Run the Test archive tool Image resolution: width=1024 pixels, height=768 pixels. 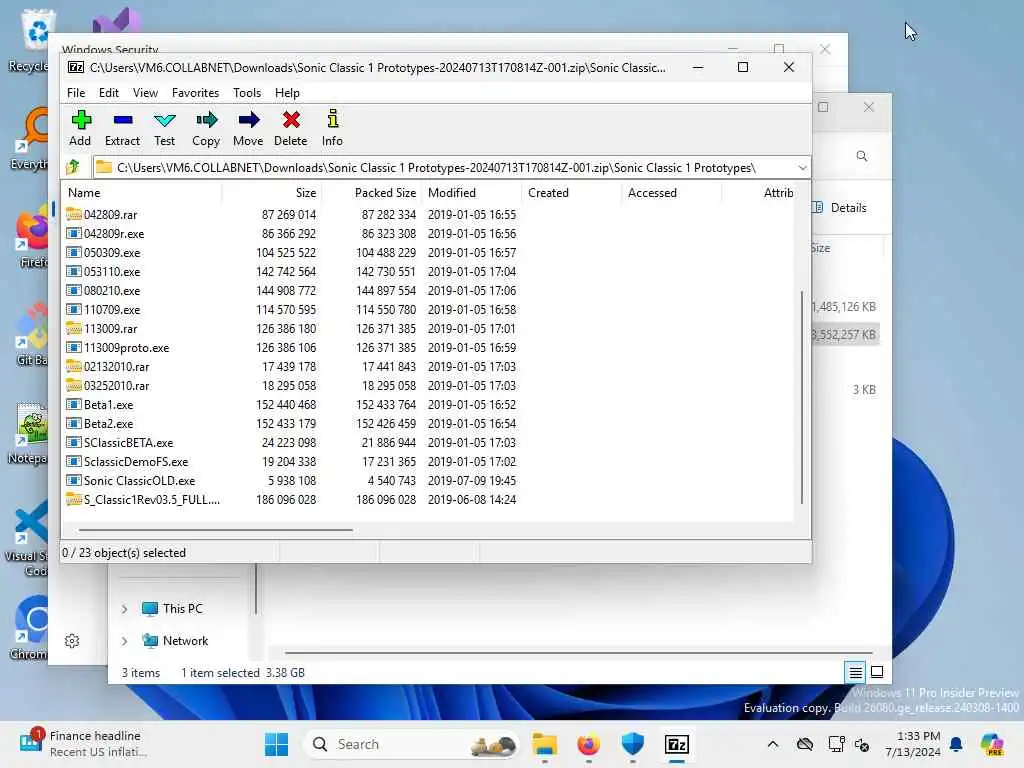(164, 128)
